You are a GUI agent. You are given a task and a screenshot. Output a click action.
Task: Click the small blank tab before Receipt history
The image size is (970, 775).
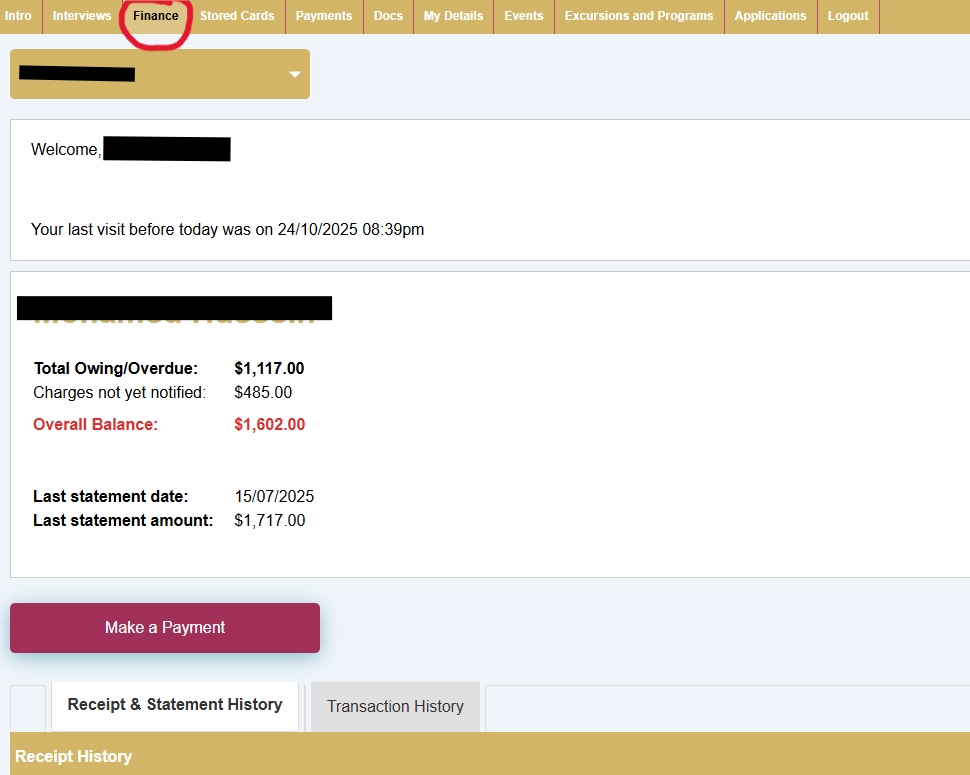click(28, 707)
